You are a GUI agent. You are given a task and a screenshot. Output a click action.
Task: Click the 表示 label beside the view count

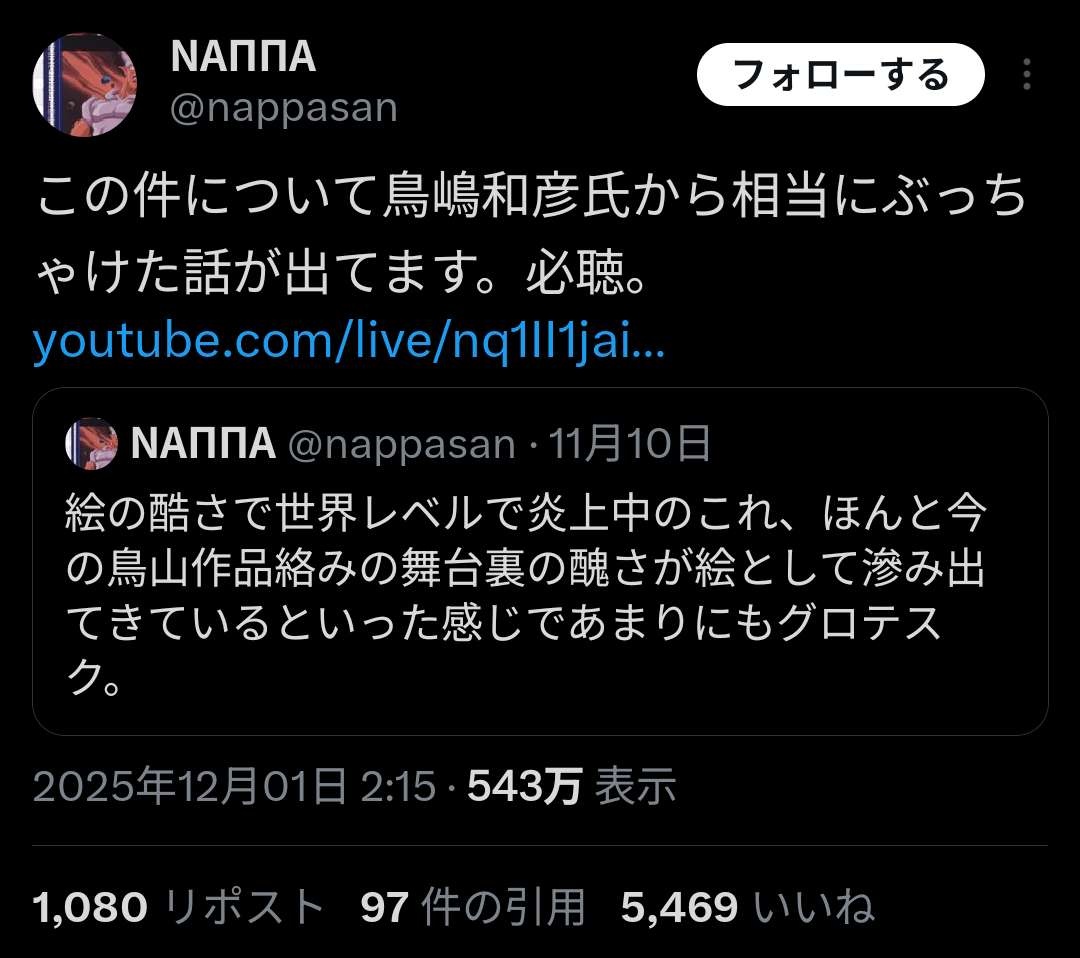click(636, 786)
